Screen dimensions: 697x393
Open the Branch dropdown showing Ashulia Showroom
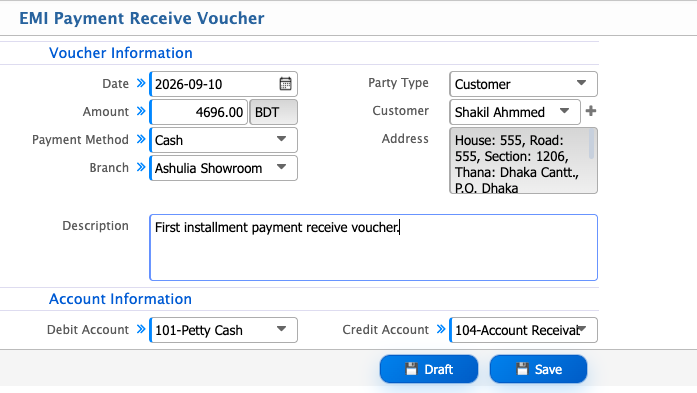coord(224,168)
